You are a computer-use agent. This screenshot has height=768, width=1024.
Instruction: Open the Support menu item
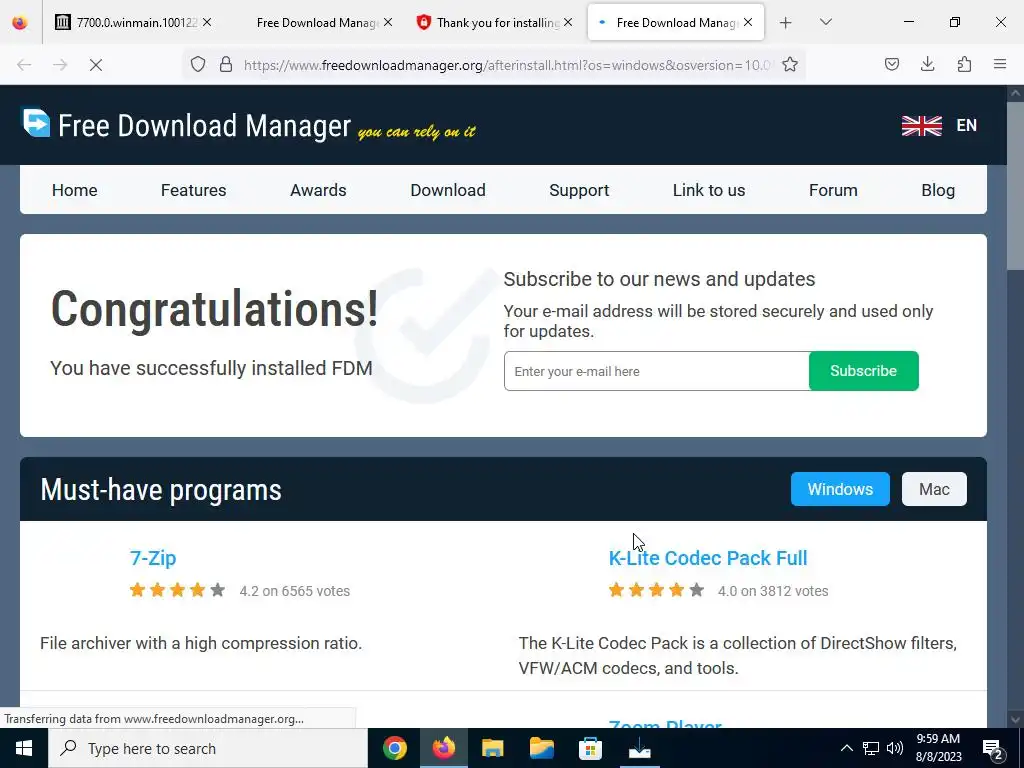click(579, 190)
